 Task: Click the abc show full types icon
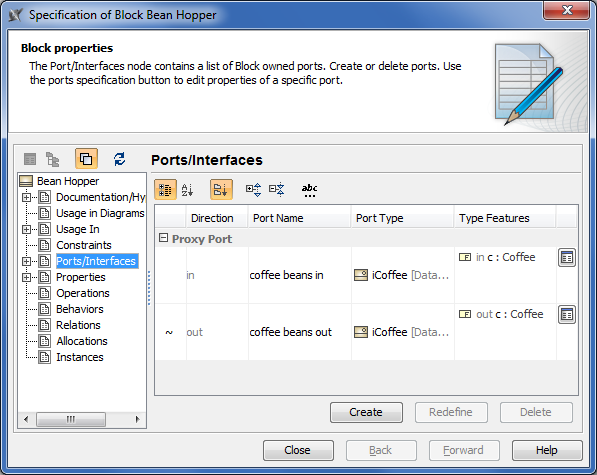click(x=310, y=190)
